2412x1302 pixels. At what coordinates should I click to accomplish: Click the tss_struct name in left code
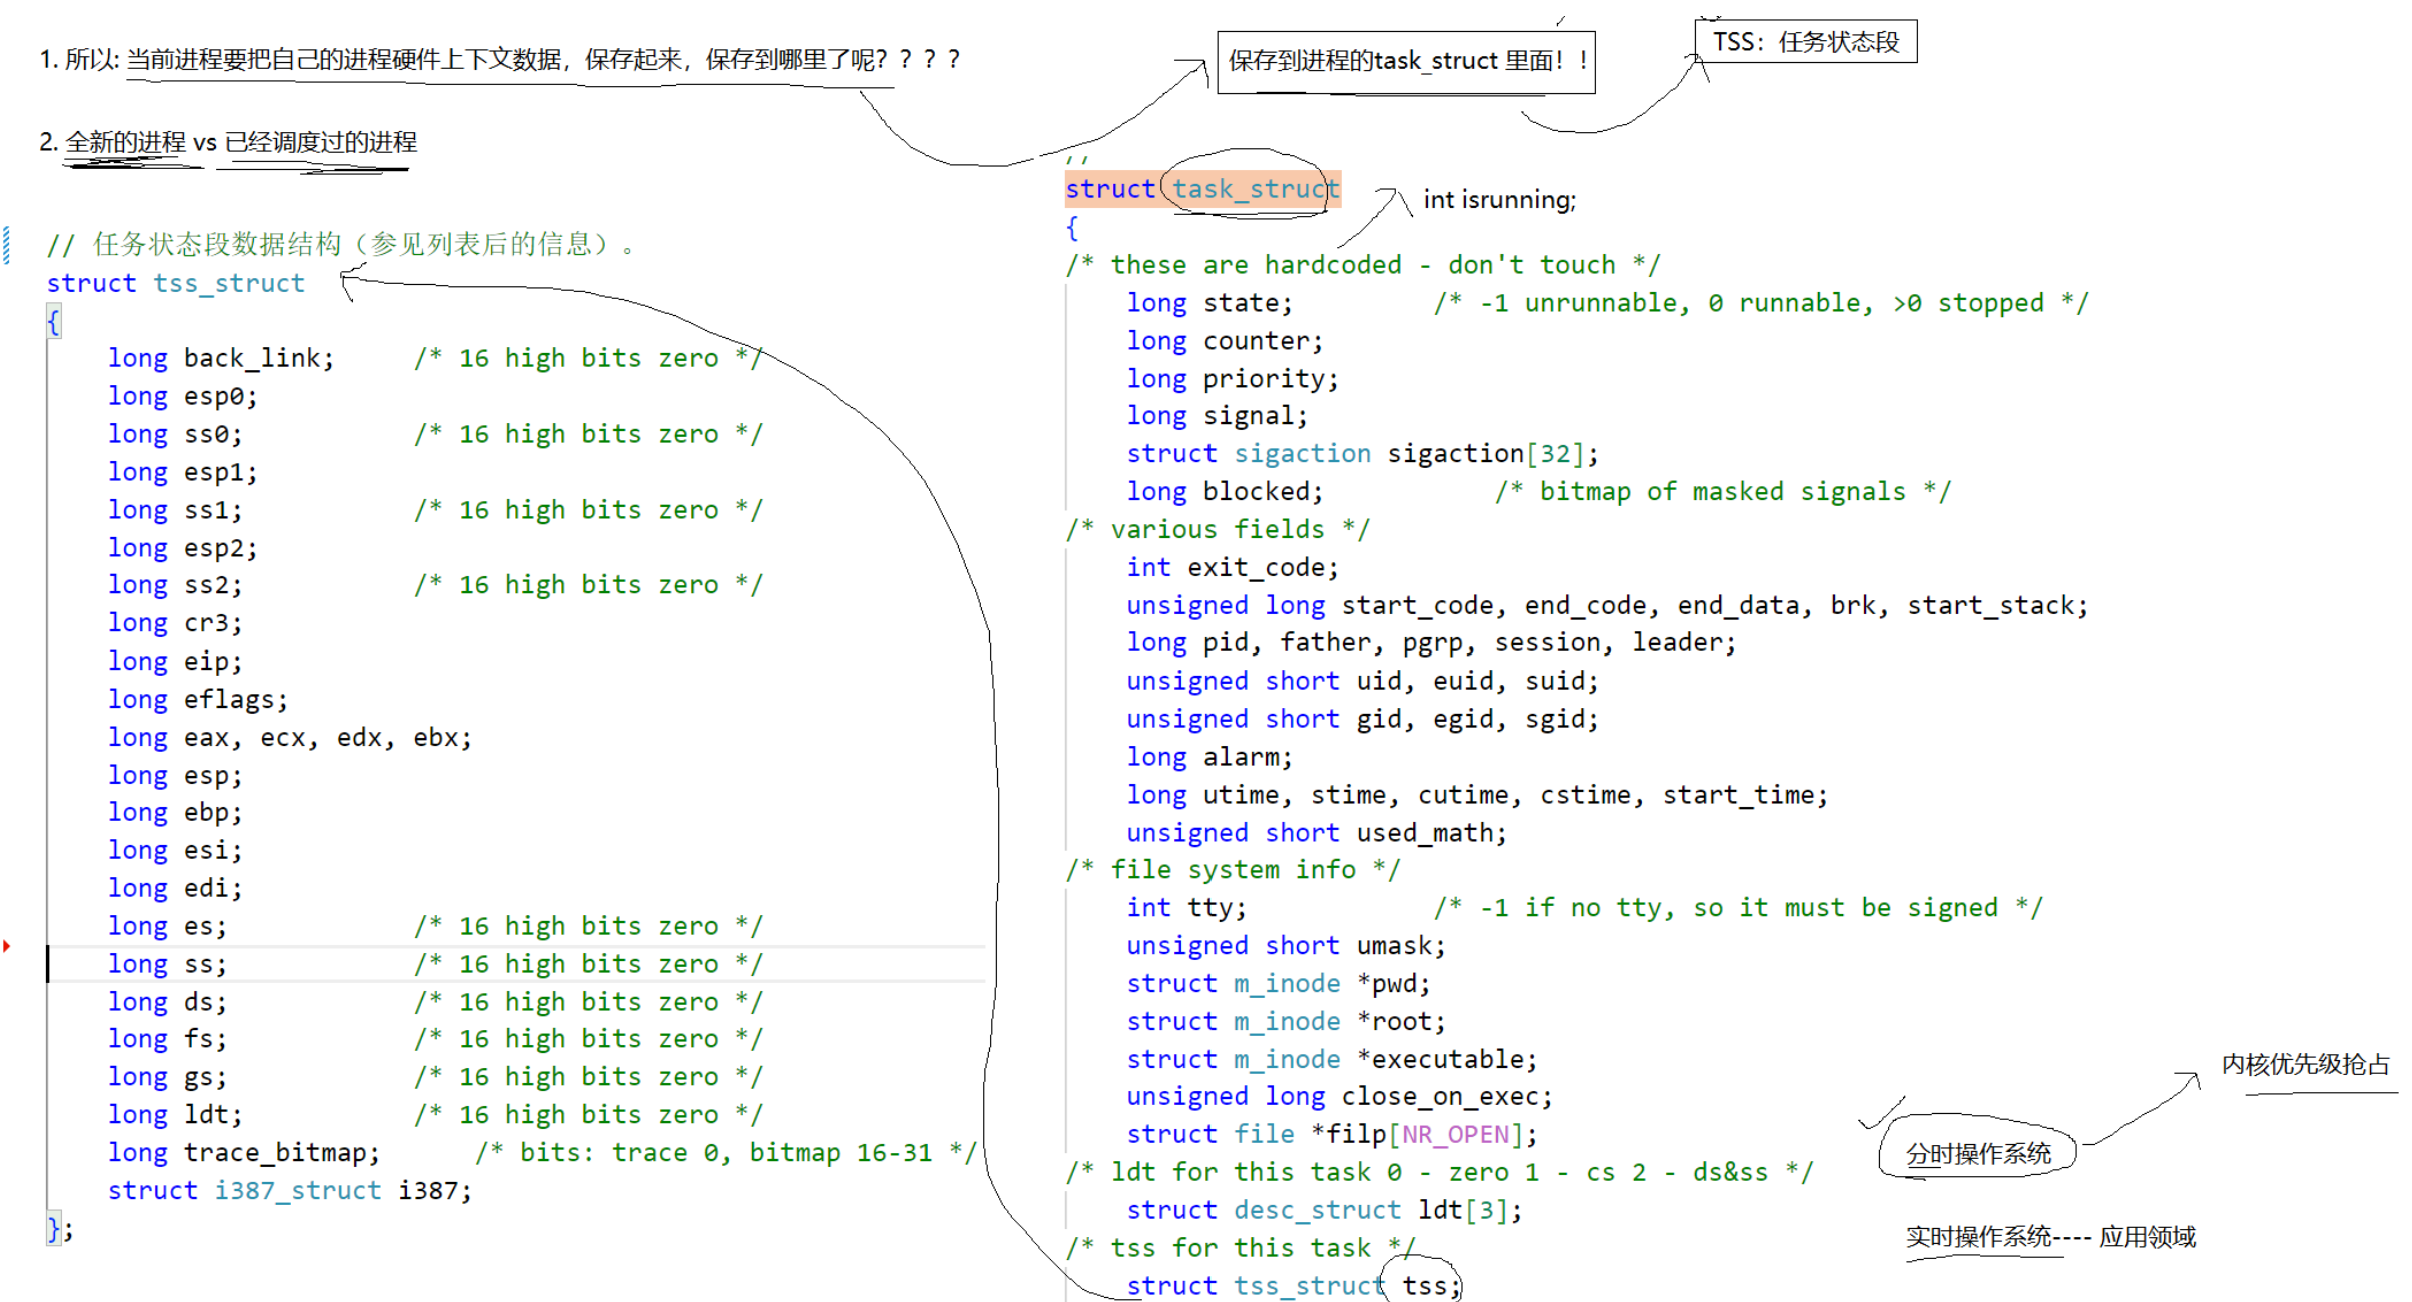pyautogui.click(x=229, y=284)
